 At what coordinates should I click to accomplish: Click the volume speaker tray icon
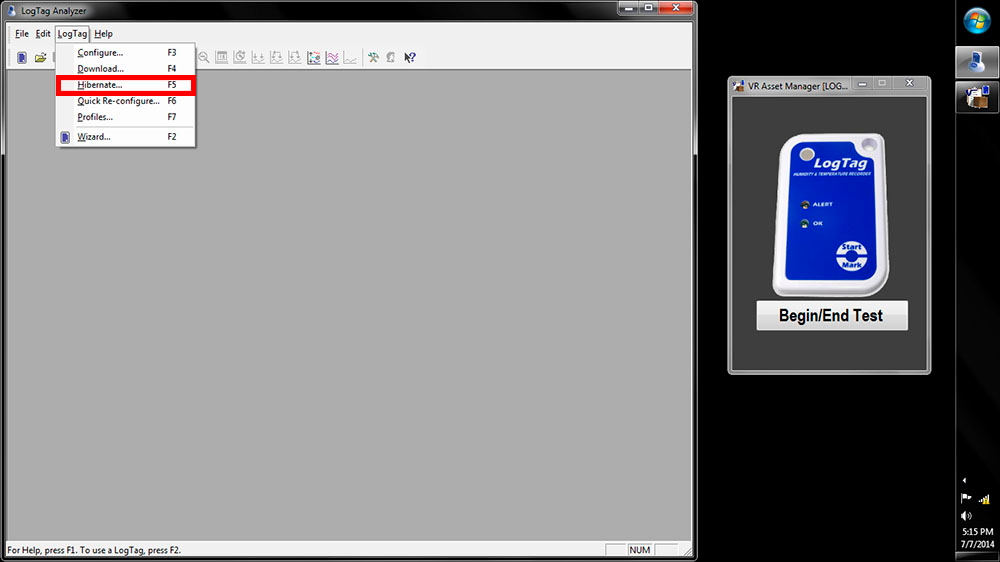click(966, 515)
